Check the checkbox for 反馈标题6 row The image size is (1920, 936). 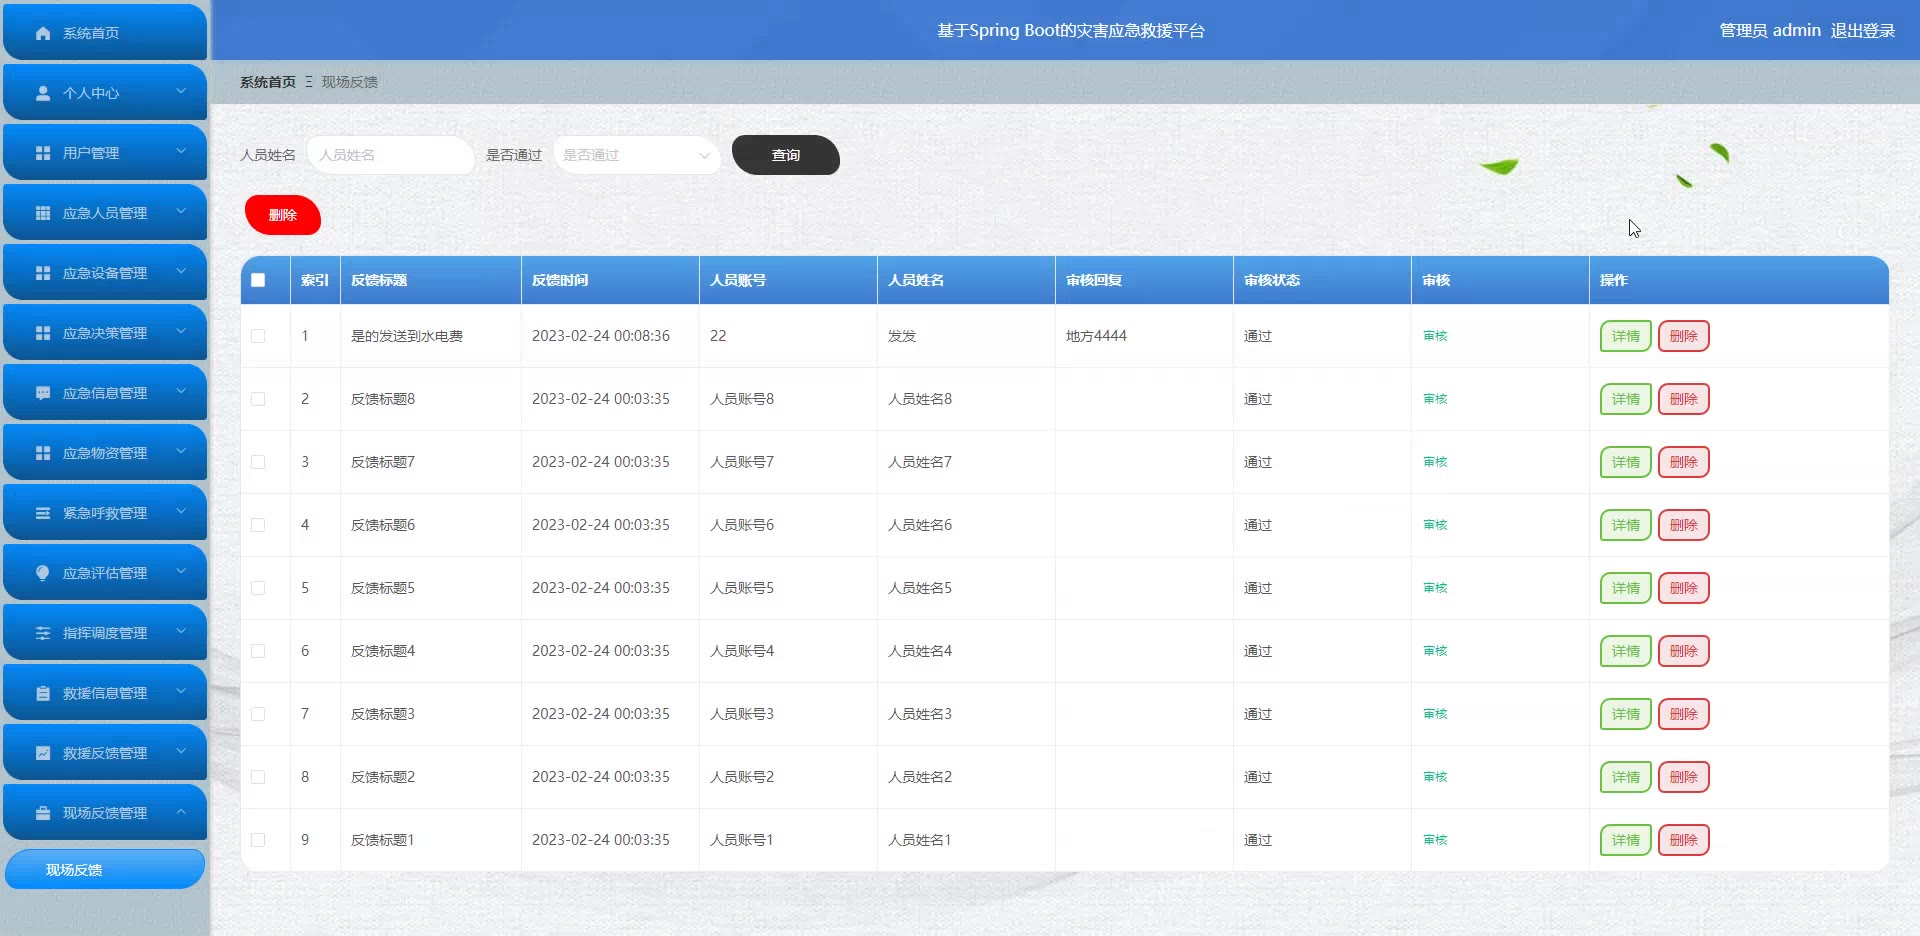[x=258, y=525]
